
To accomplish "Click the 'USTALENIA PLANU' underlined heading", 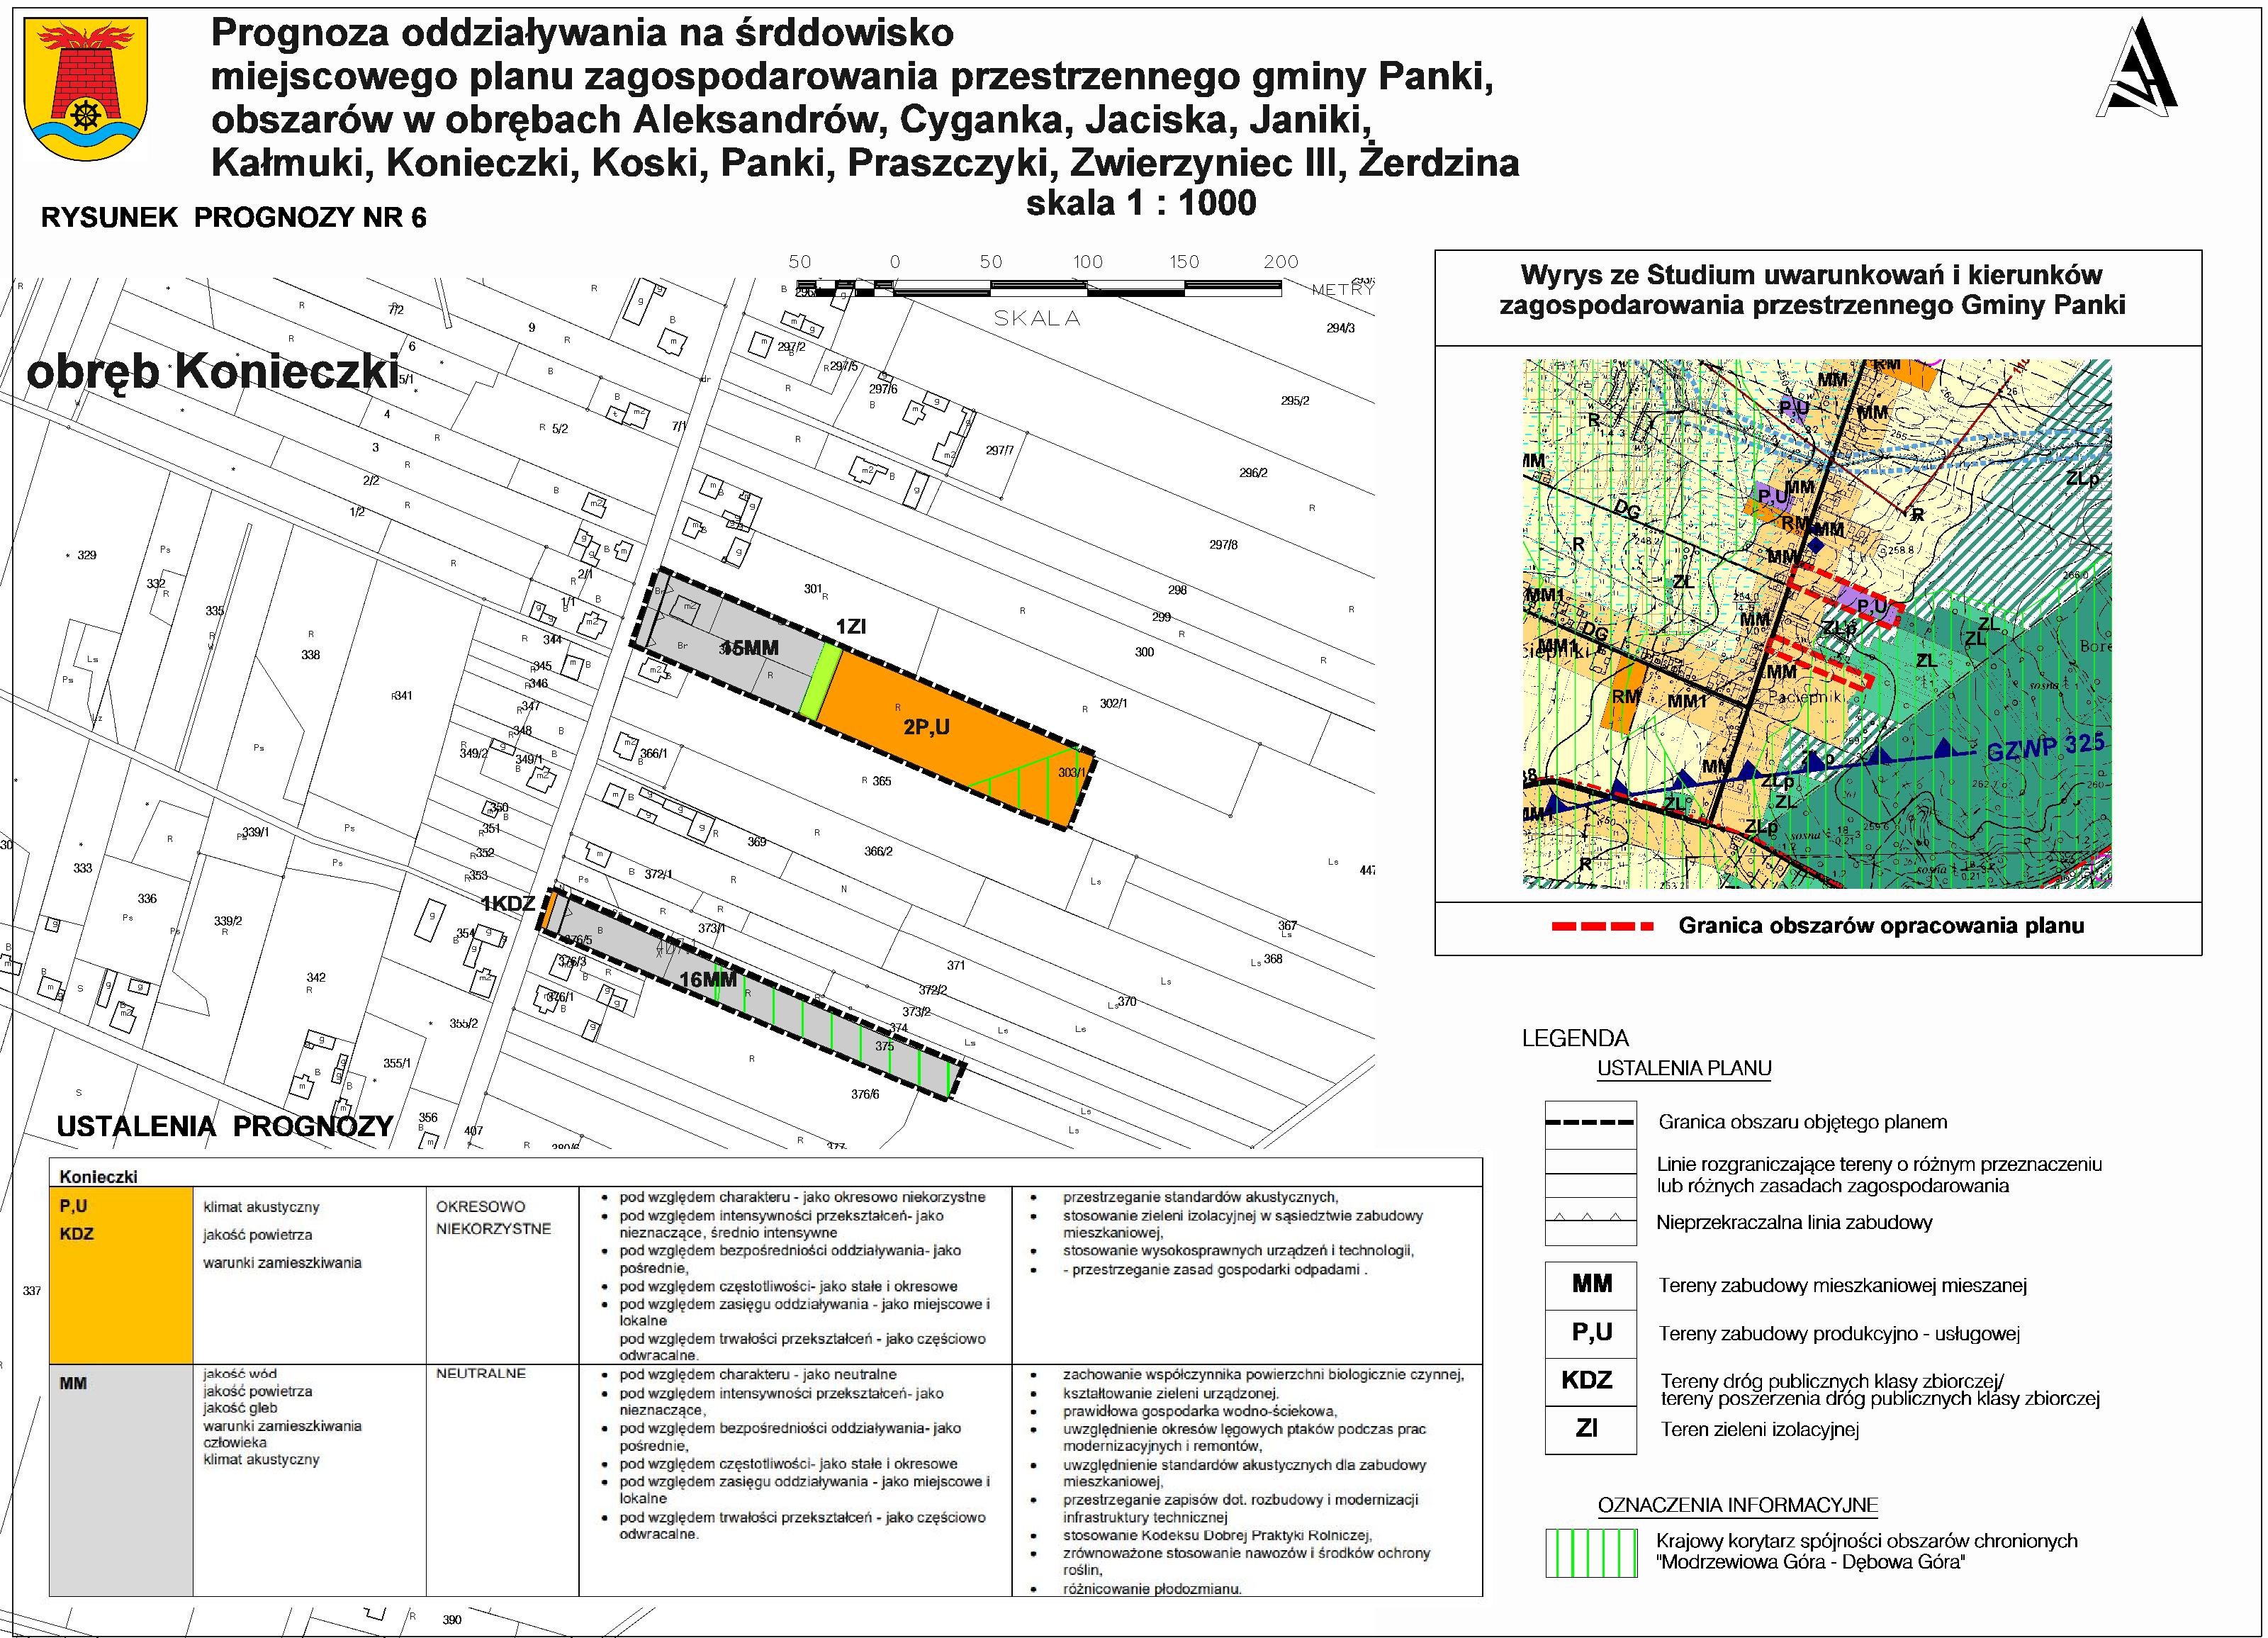I will tap(1684, 1068).
